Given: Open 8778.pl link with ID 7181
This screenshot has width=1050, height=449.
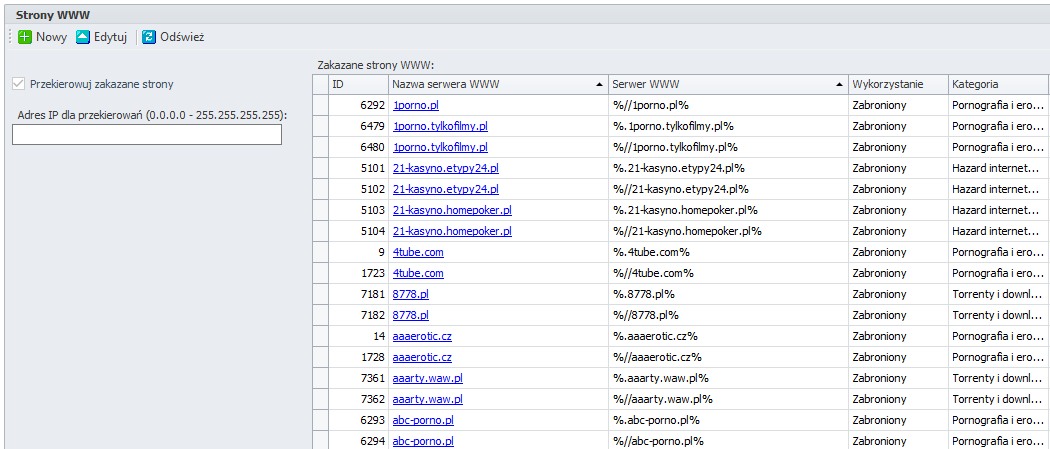Looking at the screenshot, I should click(x=410, y=294).
